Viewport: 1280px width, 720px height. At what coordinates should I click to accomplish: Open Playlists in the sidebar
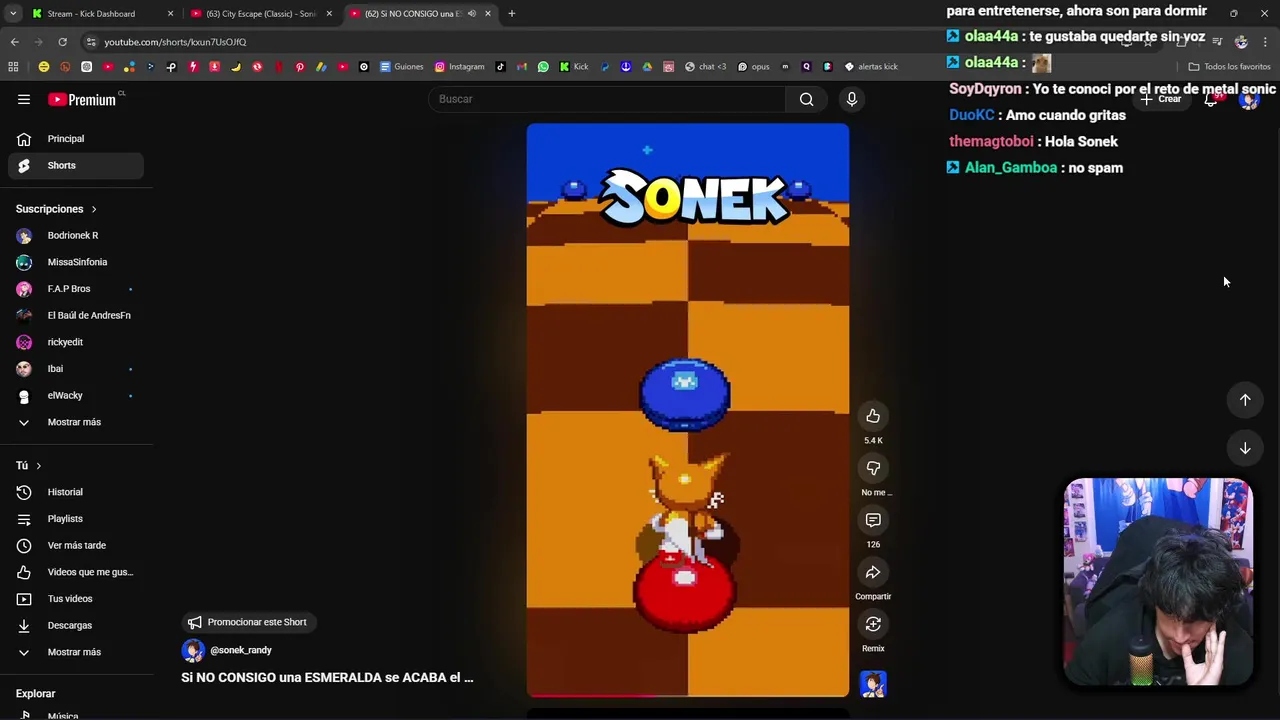pyautogui.click(x=76, y=519)
